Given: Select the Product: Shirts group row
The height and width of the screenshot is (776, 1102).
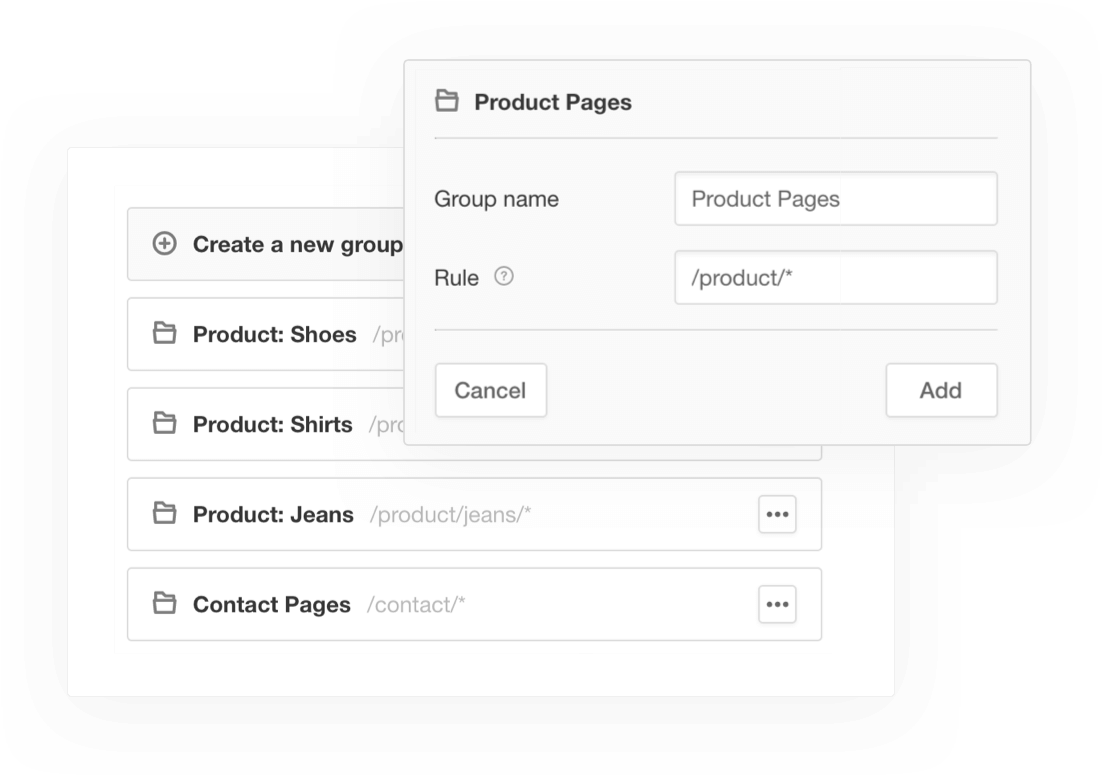Looking at the screenshot, I should pos(272,425).
